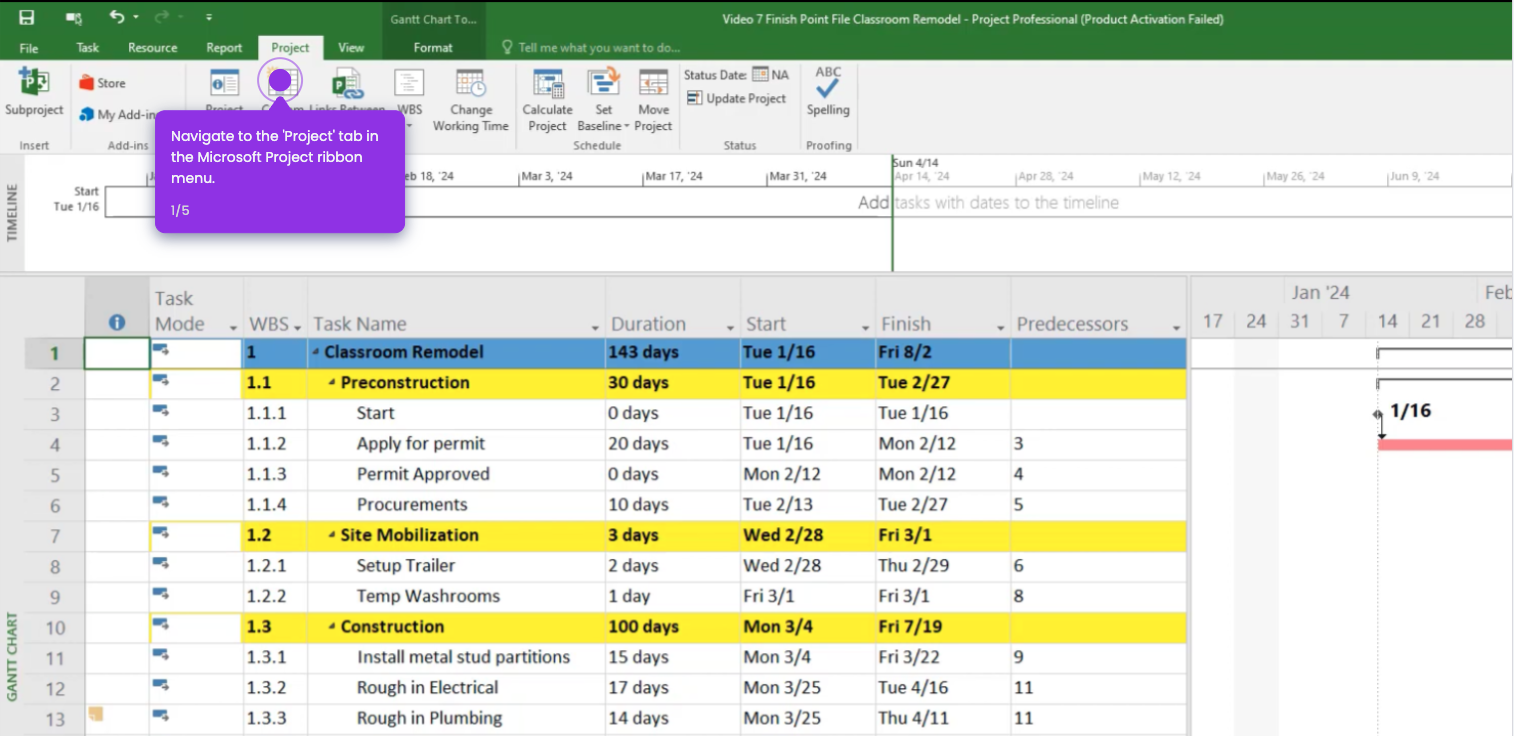Open the Duration column filter dropdown

(730, 328)
